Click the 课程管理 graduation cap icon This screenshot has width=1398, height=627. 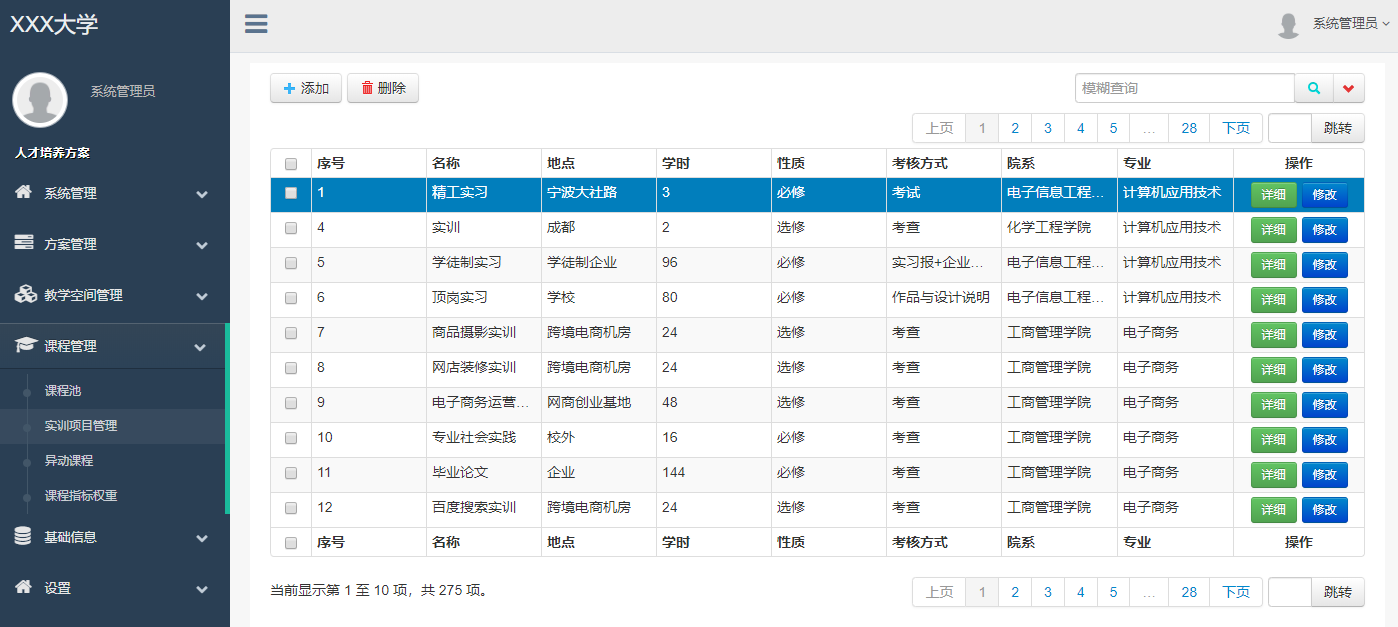pos(25,345)
